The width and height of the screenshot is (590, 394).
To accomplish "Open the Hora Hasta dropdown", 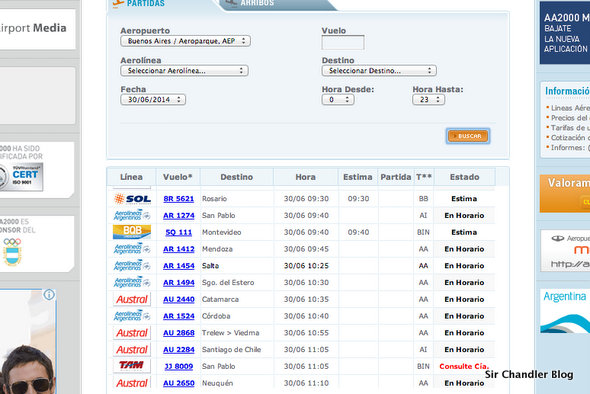I will pos(429,100).
